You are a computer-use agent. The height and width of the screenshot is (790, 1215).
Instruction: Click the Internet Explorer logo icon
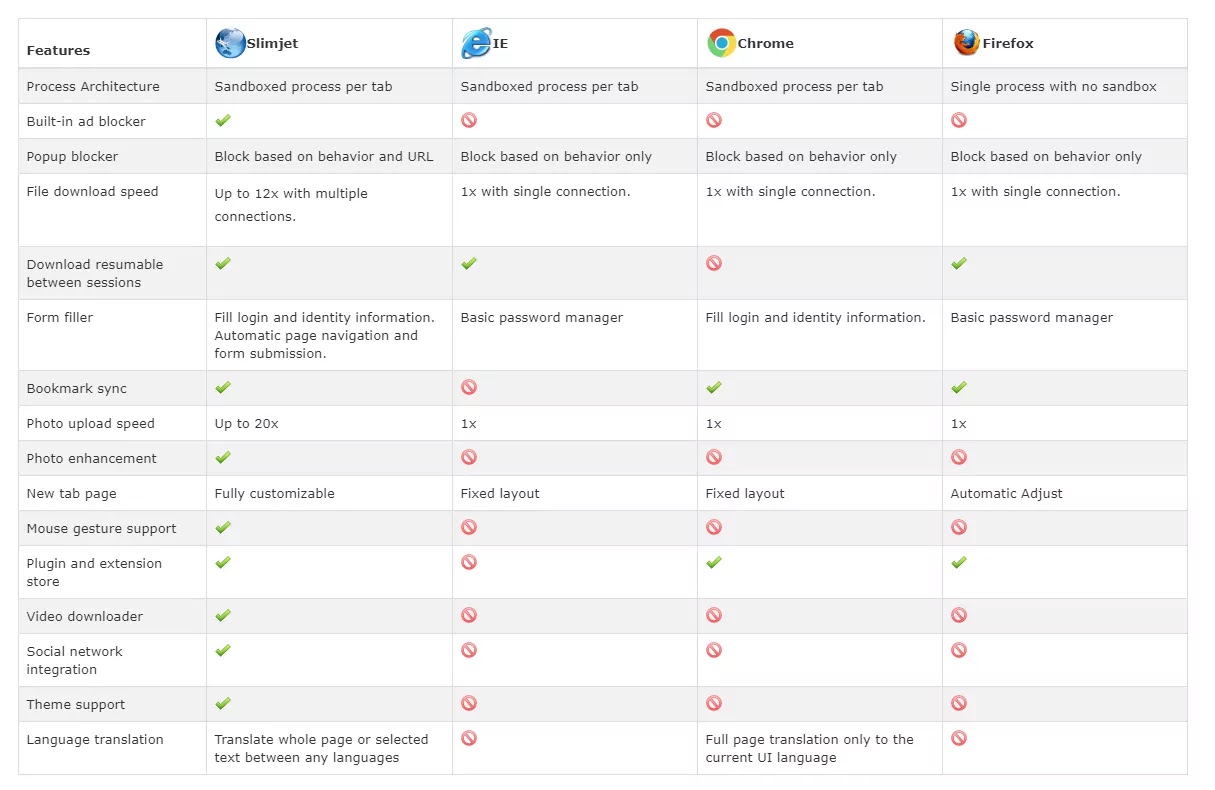coord(476,43)
